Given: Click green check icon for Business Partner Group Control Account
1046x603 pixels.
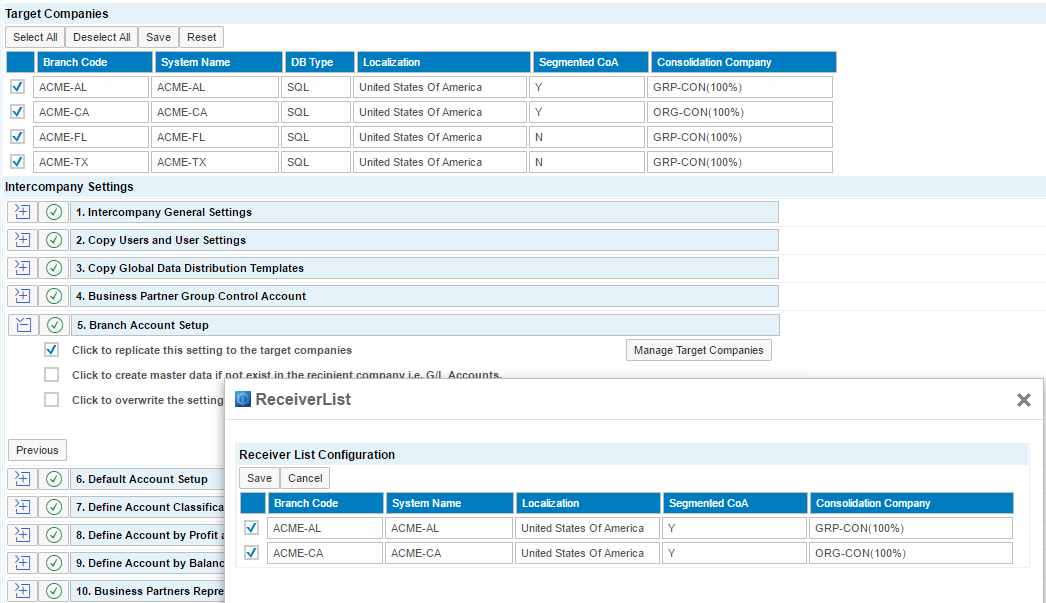Looking at the screenshot, I should pyautogui.click(x=55, y=296).
